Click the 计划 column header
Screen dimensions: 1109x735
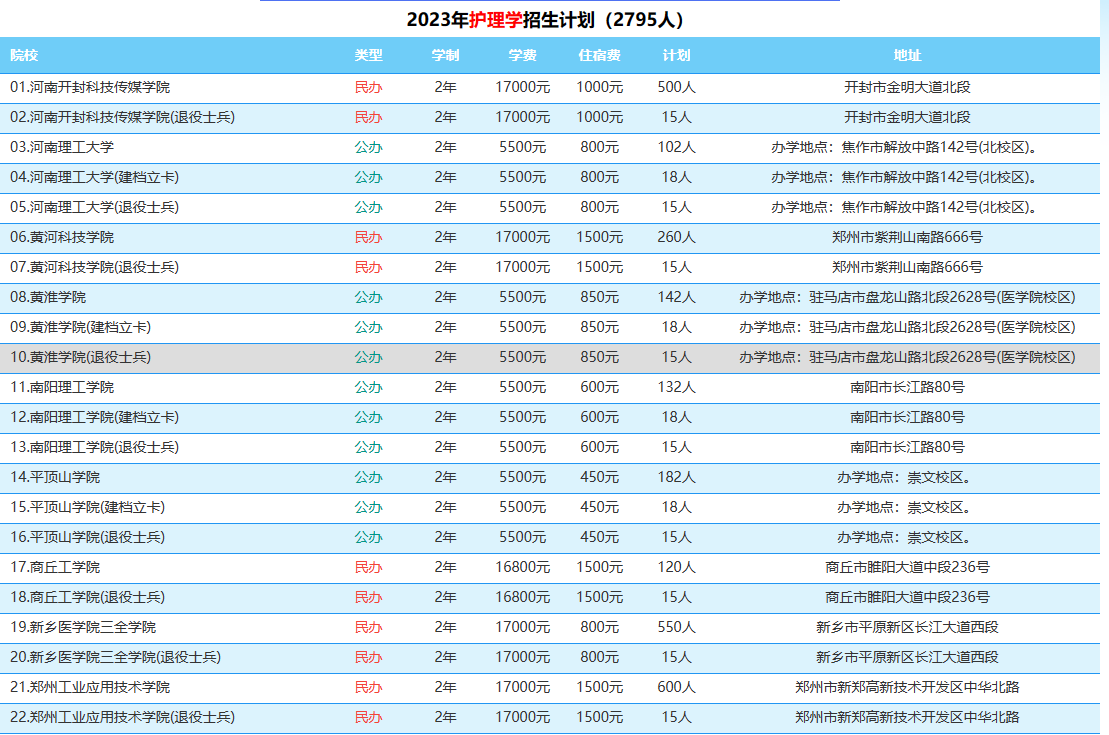pos(676,55)
